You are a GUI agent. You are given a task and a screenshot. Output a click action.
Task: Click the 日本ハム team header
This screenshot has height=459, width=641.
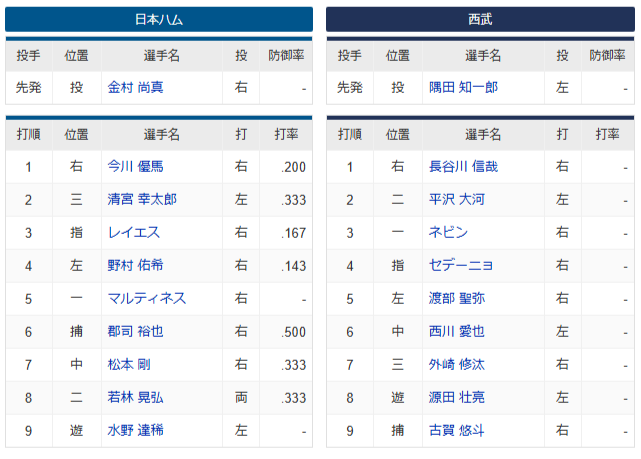pos(159,19)
